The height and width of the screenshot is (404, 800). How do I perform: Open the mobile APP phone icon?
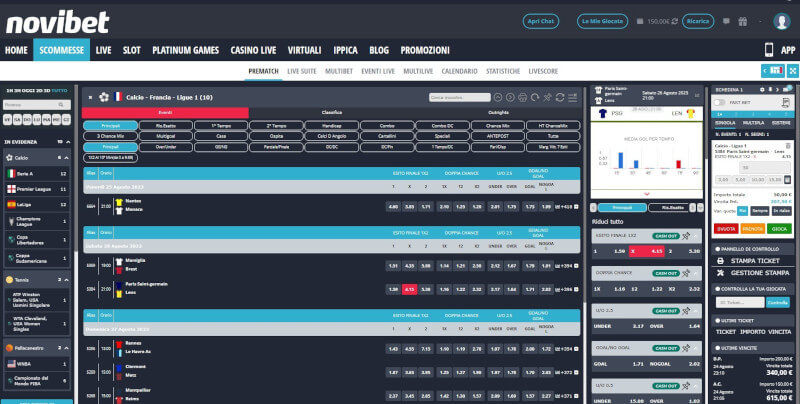[768, 49]
